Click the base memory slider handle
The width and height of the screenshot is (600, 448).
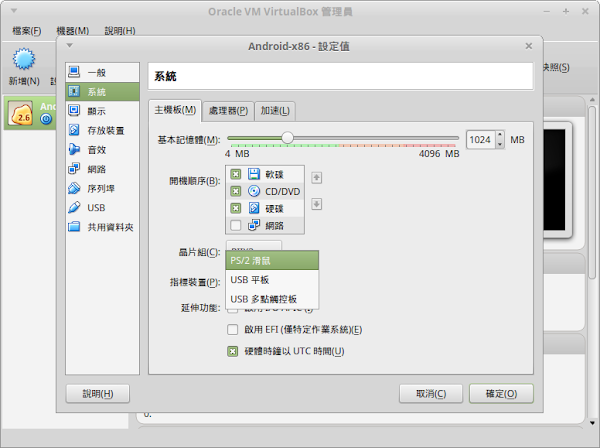point(287,138)
